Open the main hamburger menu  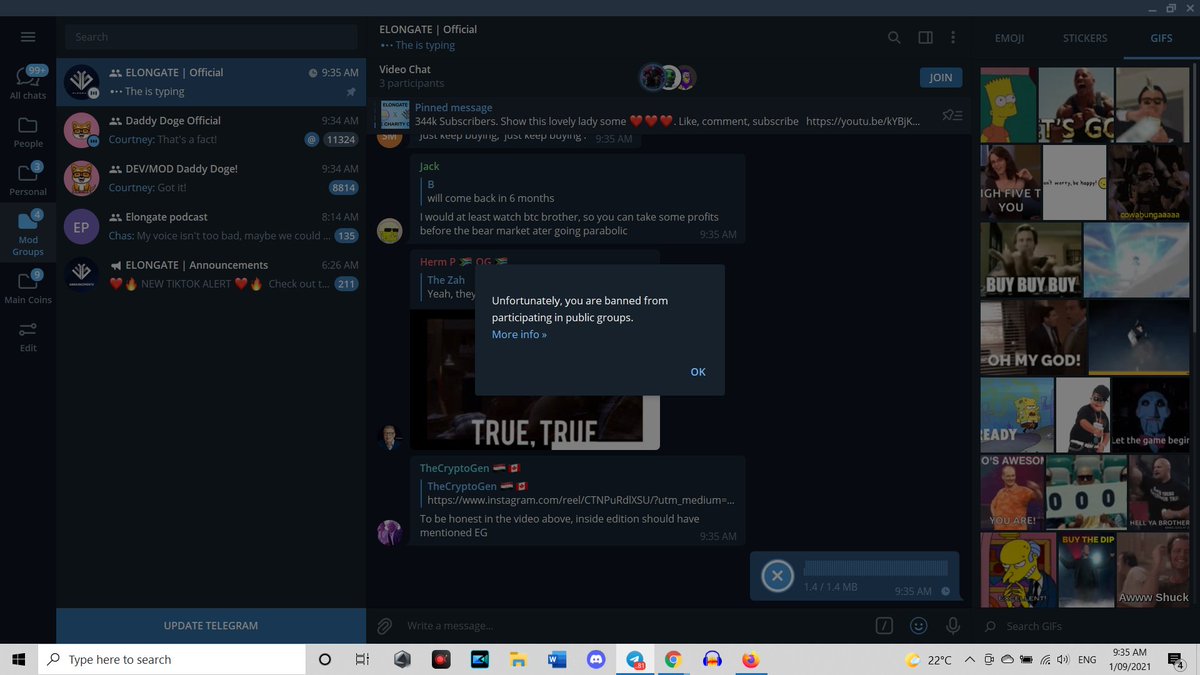click(x=28, y=37)
